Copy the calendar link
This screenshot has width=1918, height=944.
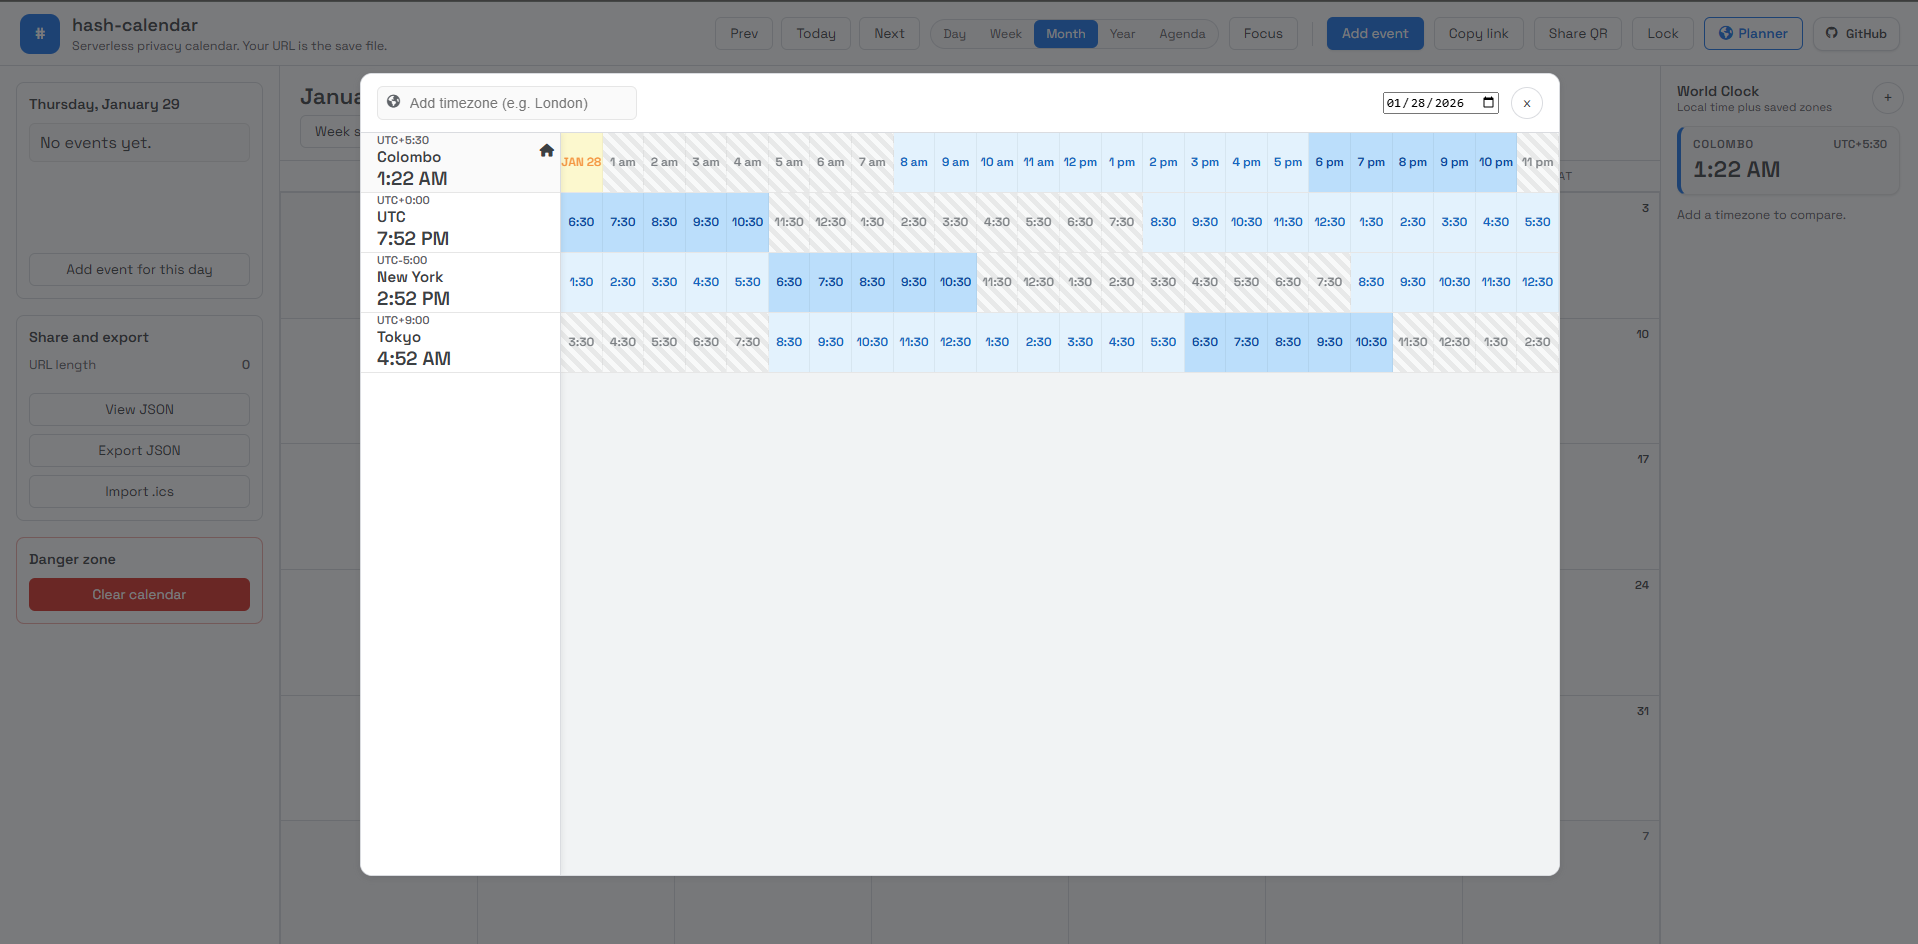point(1478,33)
